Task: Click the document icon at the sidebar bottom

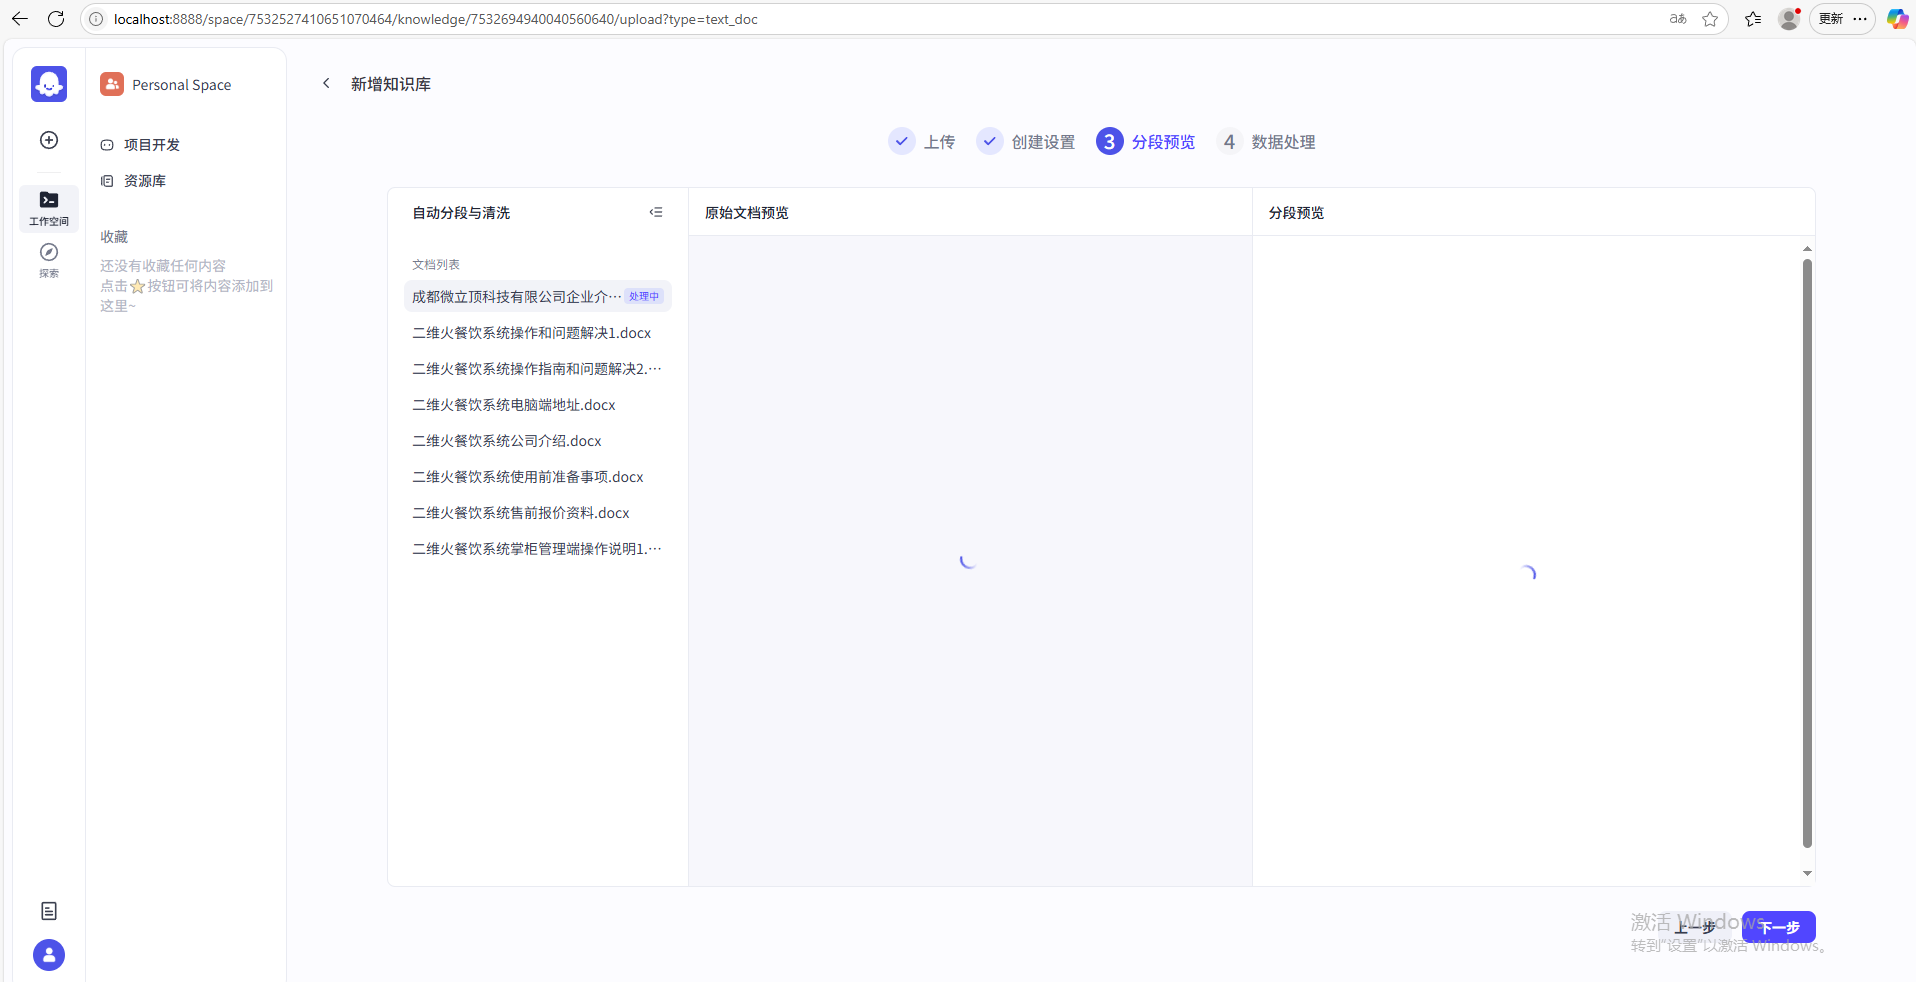Action: click(x=49, y=911)
